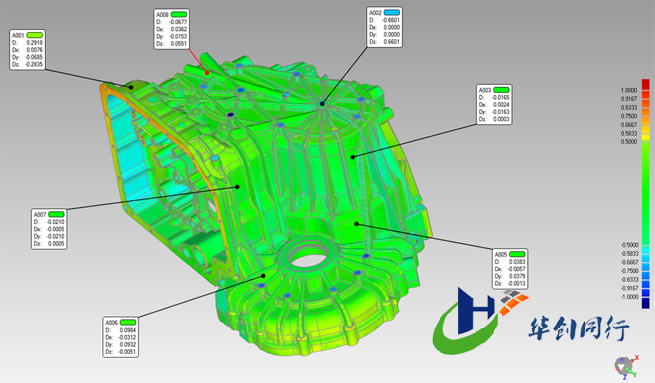Click the D value 0.0984 in A006

click(x=128, y=330)
